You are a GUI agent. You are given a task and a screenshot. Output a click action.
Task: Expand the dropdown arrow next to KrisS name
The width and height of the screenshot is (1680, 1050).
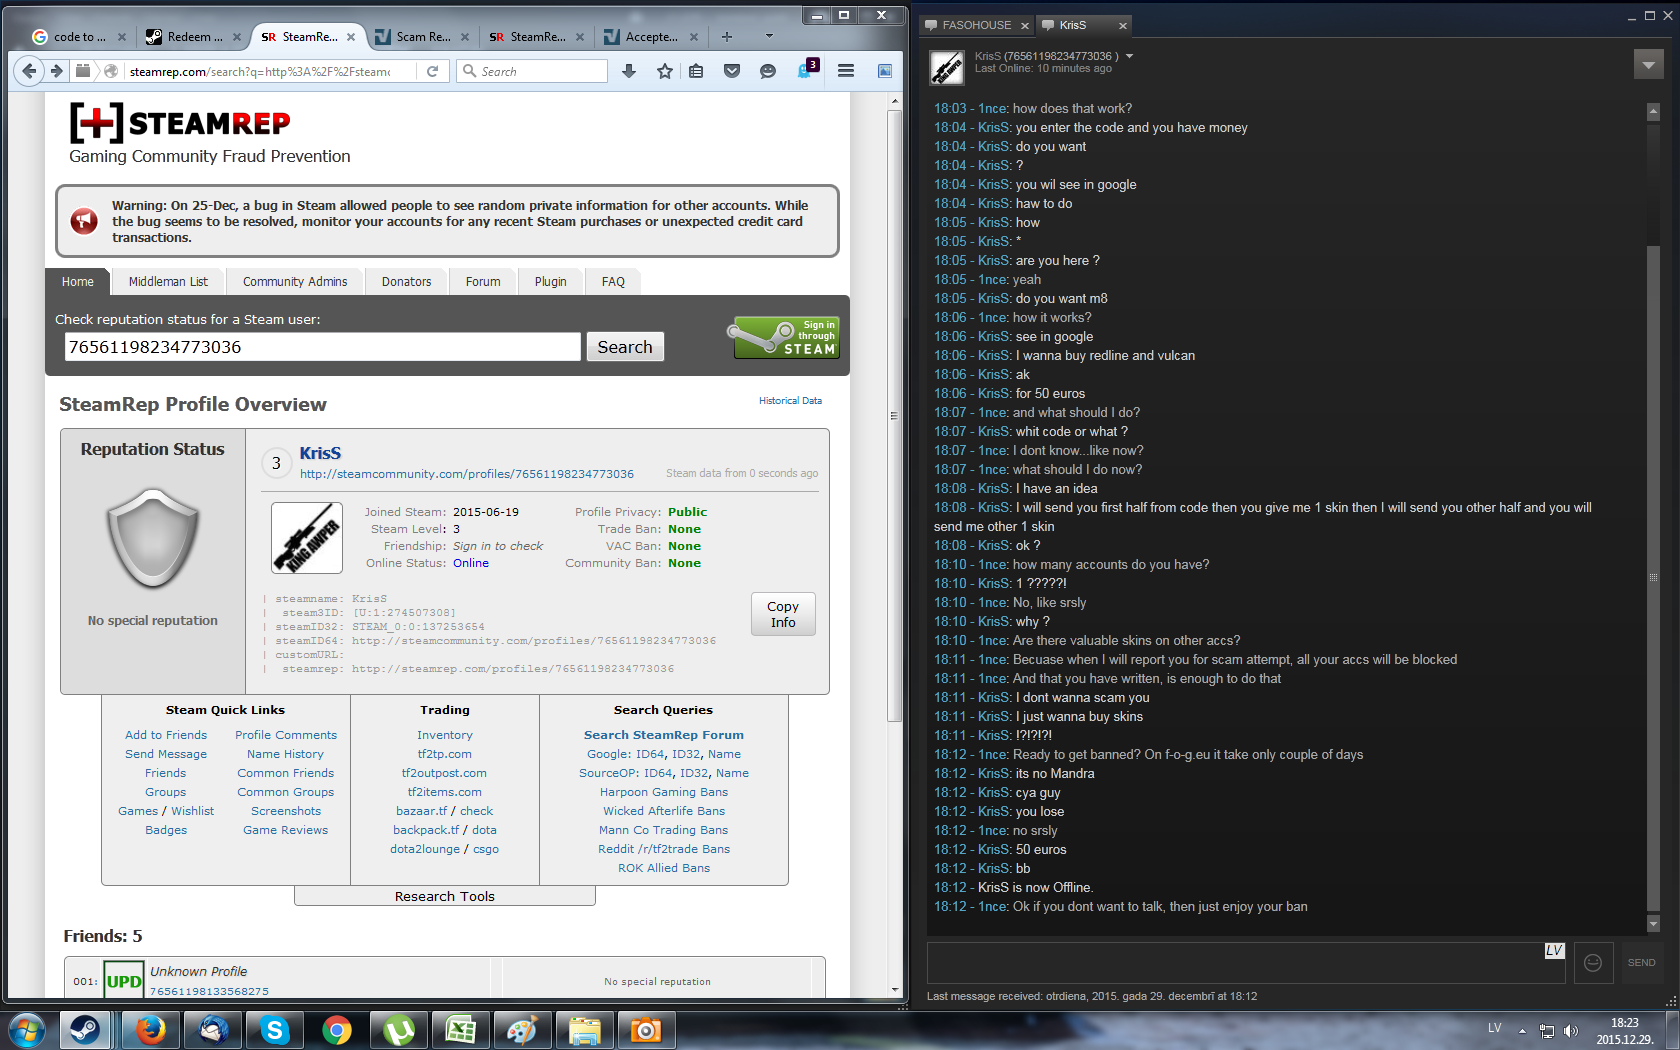pos(1130,56)
